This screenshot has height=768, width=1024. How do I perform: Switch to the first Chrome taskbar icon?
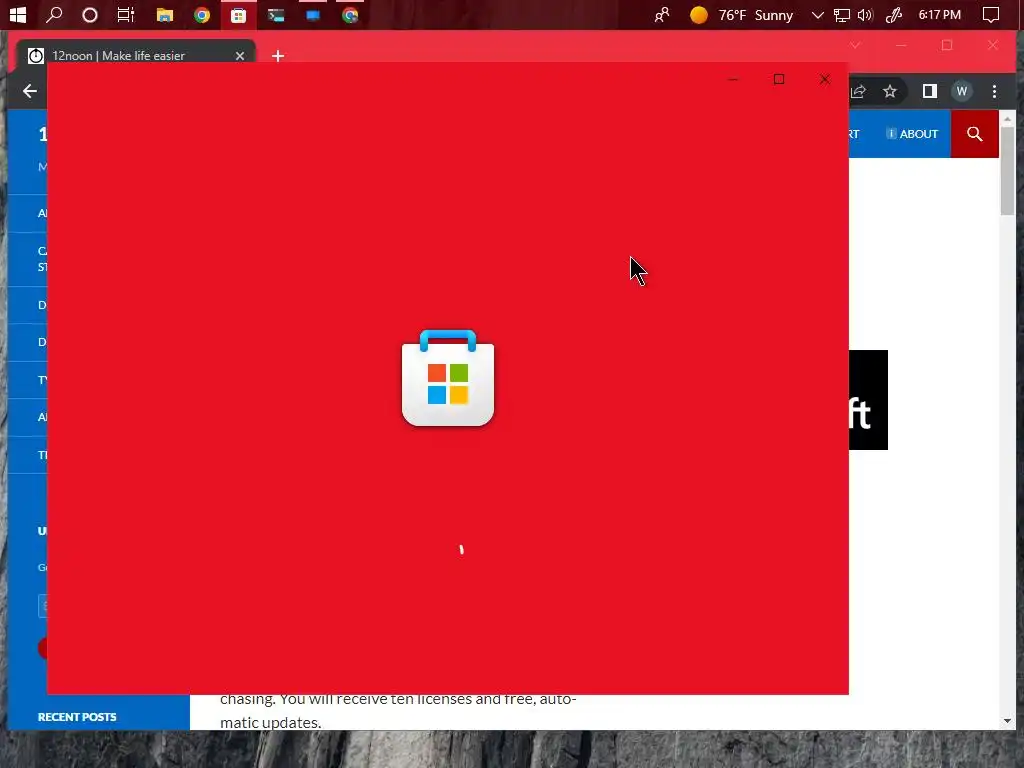point(202,15)
